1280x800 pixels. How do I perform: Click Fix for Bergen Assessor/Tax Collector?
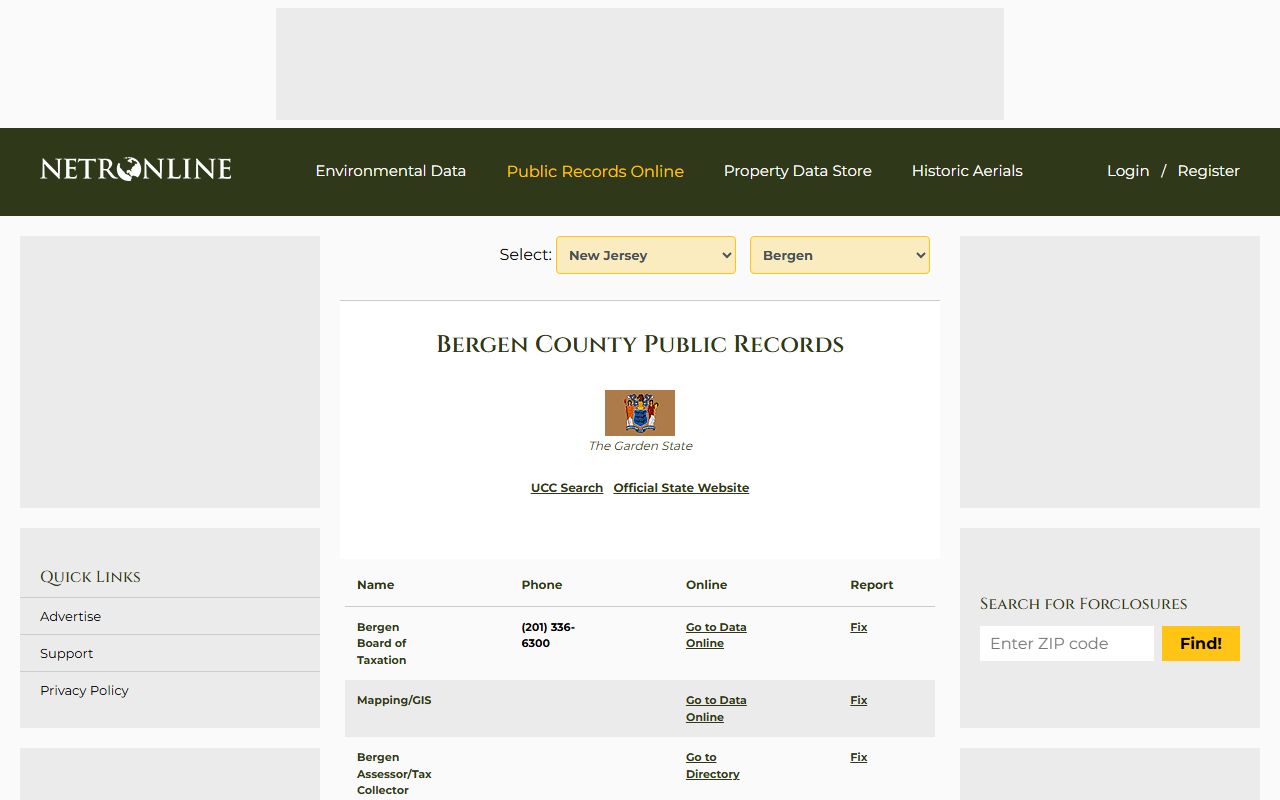tap(859, 757)
